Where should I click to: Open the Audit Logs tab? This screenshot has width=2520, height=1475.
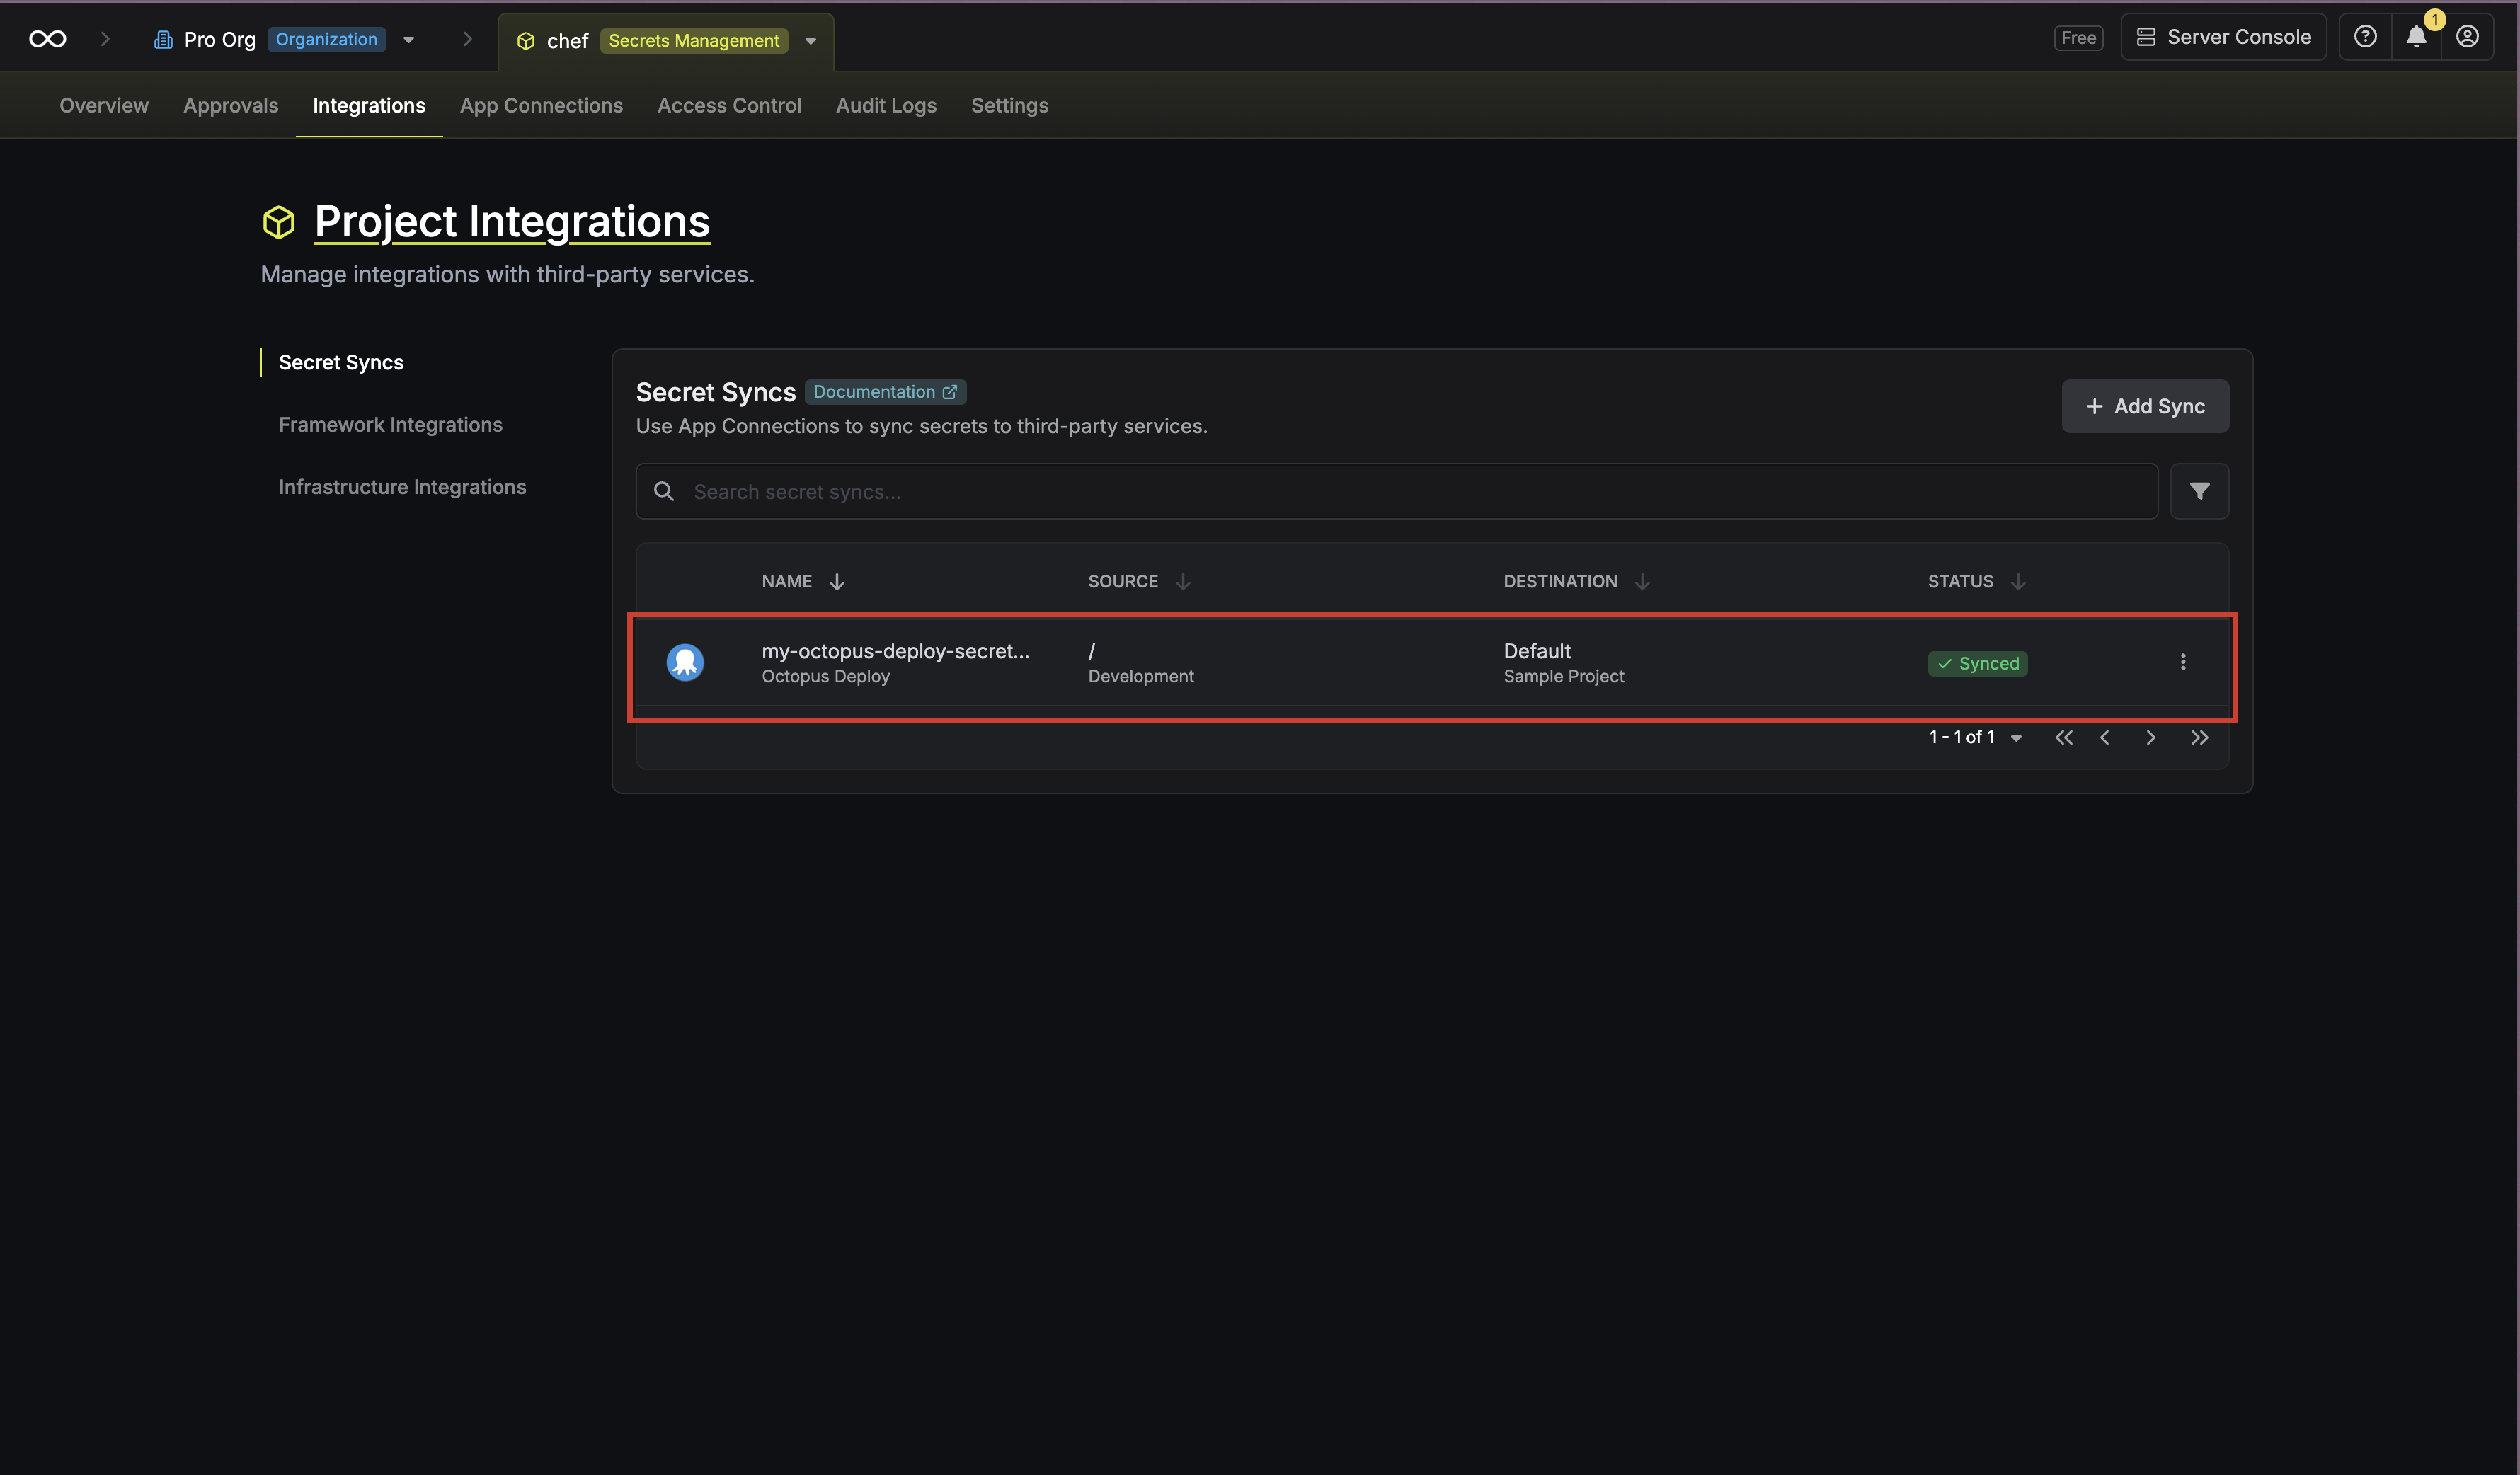886,106
